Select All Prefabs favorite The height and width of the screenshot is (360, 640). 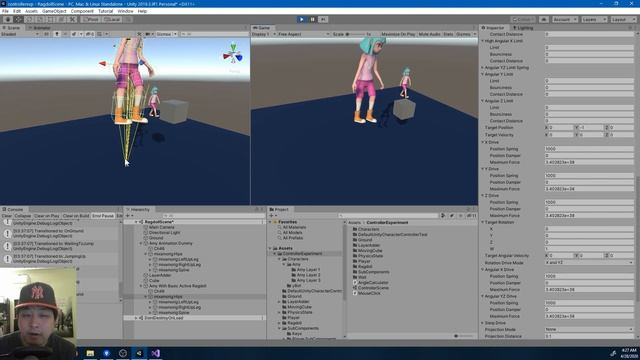pyautogui.click(x=293, y=238)
